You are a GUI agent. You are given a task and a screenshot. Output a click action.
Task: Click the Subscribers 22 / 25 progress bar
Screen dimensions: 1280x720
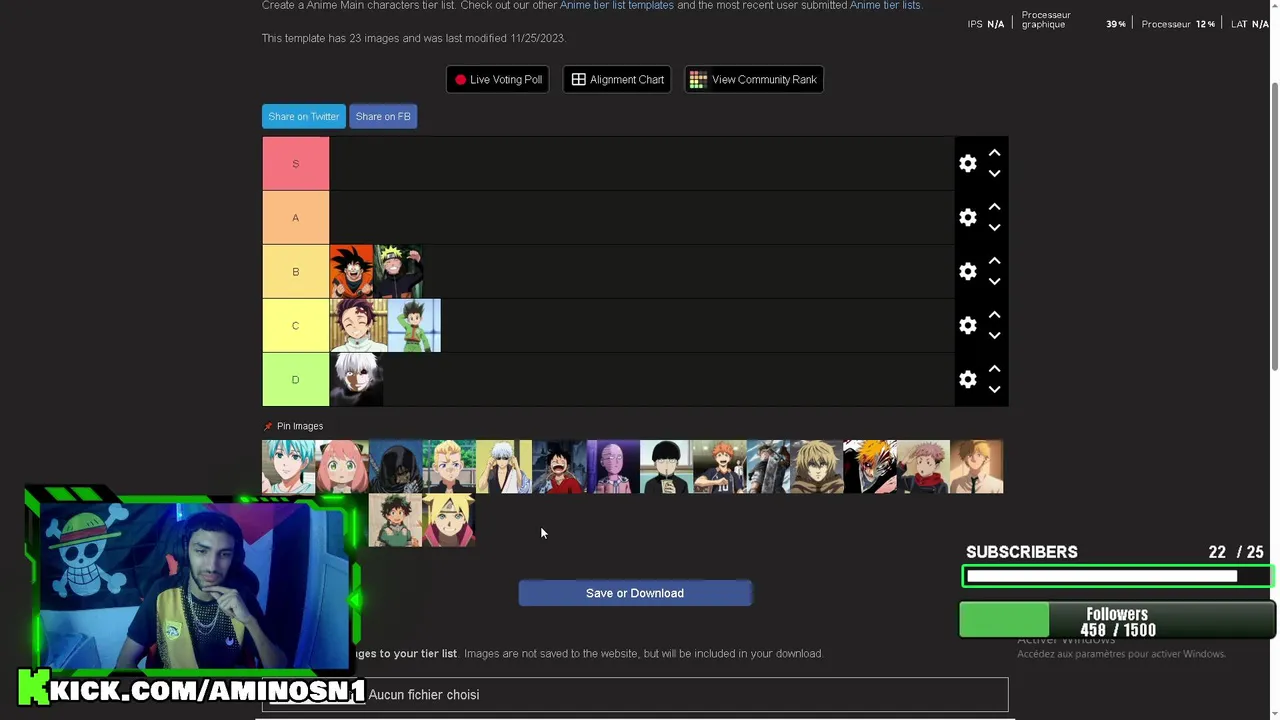pos(1116,576)
